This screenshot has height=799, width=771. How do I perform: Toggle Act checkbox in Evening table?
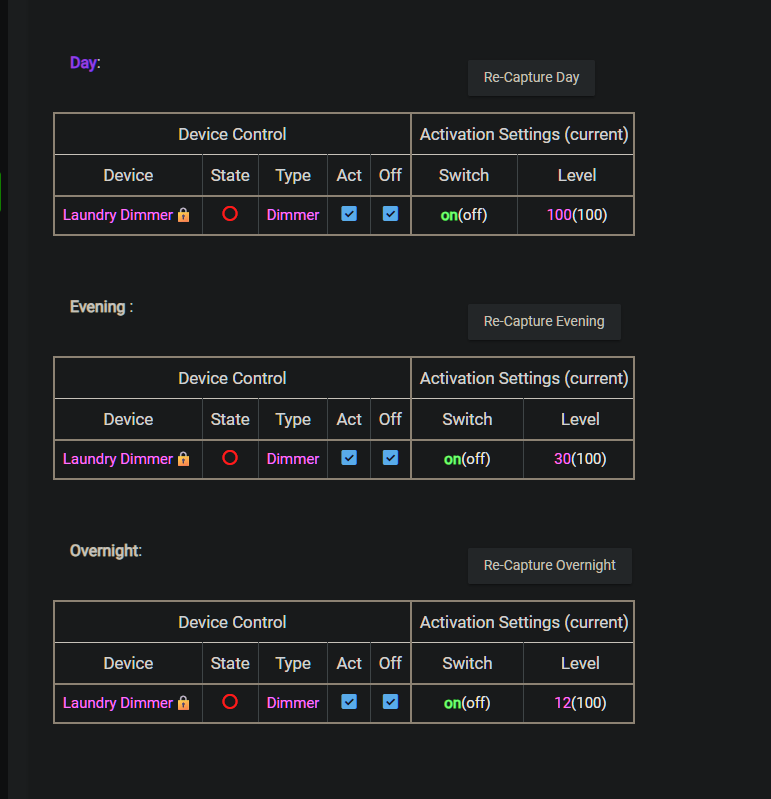pos(349,458)
